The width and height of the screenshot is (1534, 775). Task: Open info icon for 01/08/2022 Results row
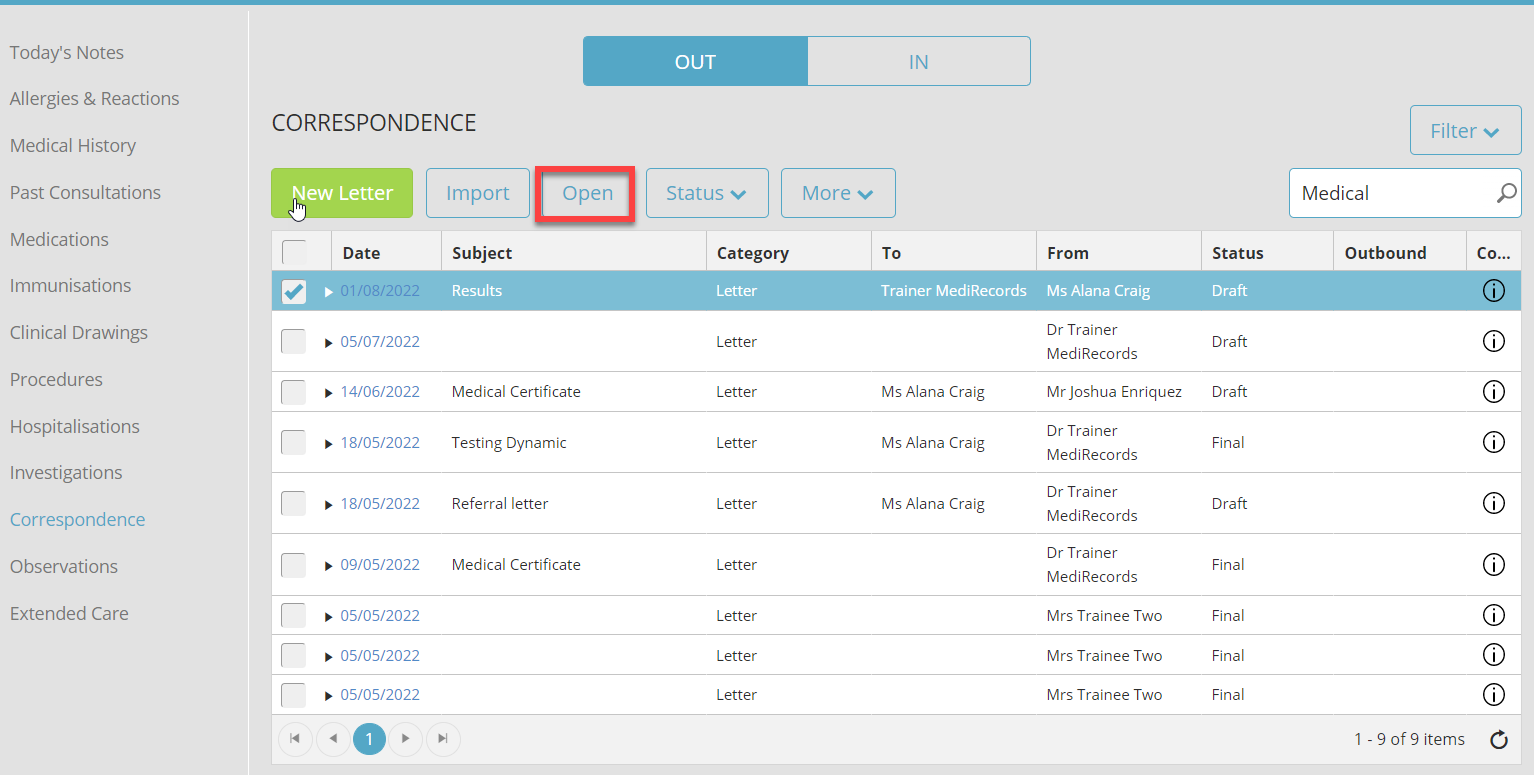coord(1493,291)
